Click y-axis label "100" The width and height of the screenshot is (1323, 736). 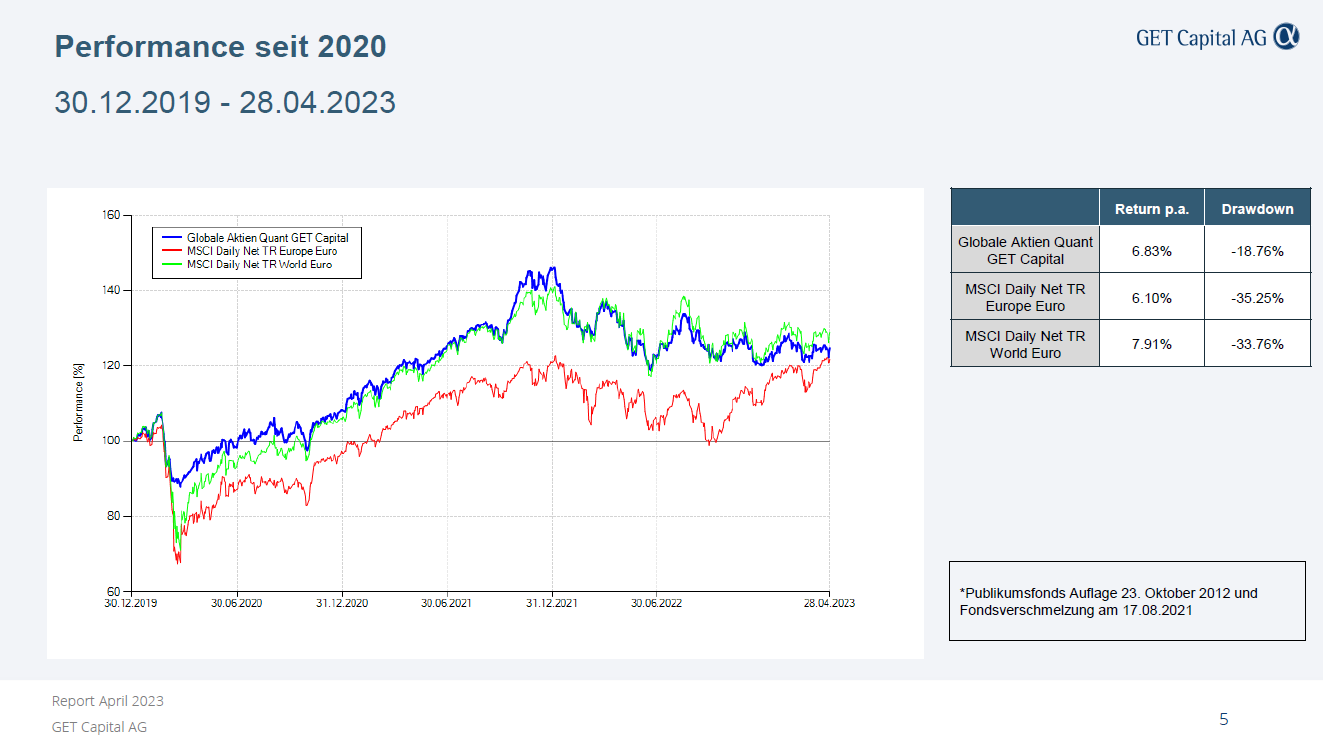[x=111, y=440]
